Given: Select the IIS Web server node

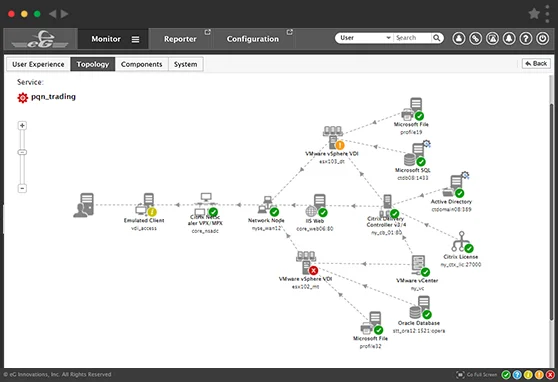Looking at the screenshot, I should tap(316, 205).
